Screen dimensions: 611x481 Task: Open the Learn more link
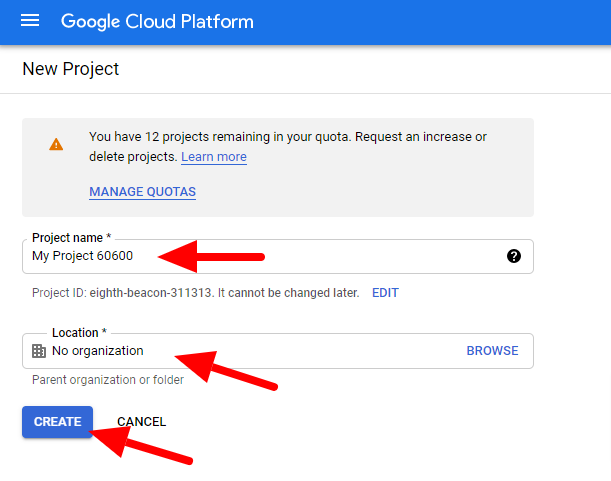pyautogui.click(x=214, y=157)
